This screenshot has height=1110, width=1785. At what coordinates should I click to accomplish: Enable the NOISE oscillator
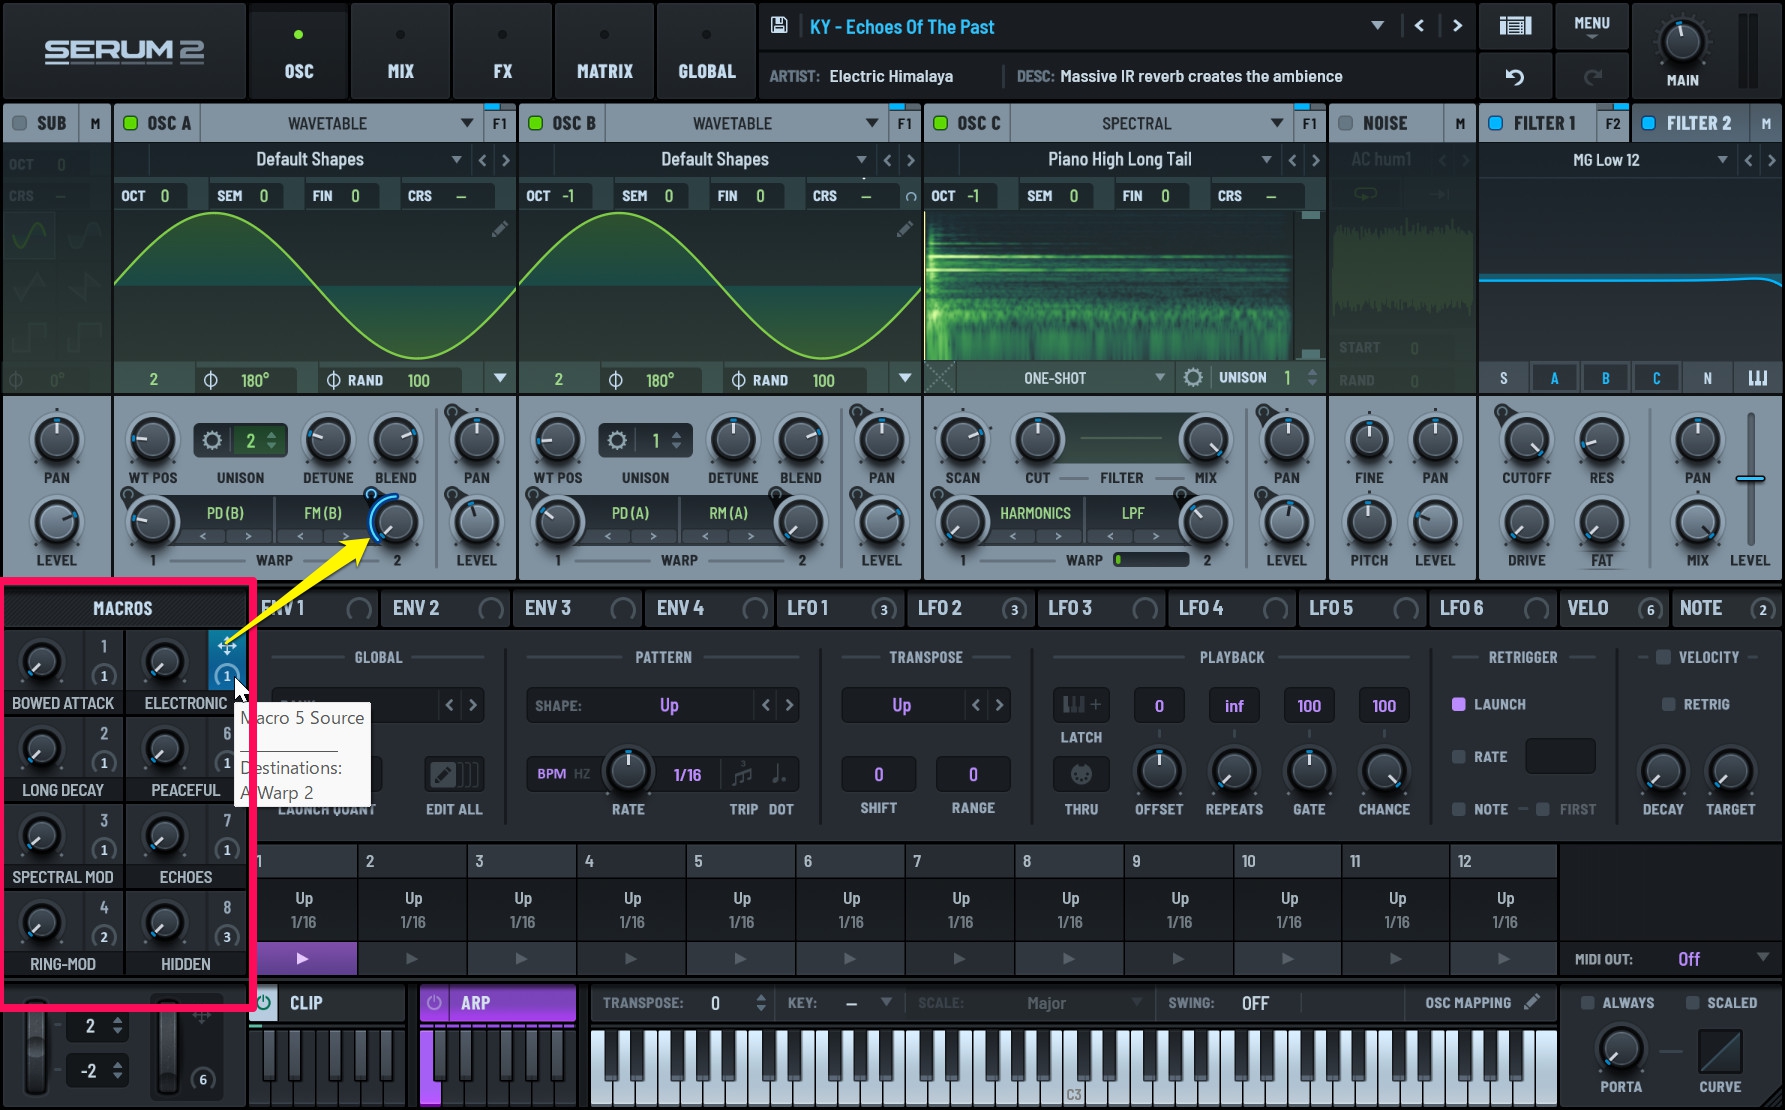tap(1345, 123)
